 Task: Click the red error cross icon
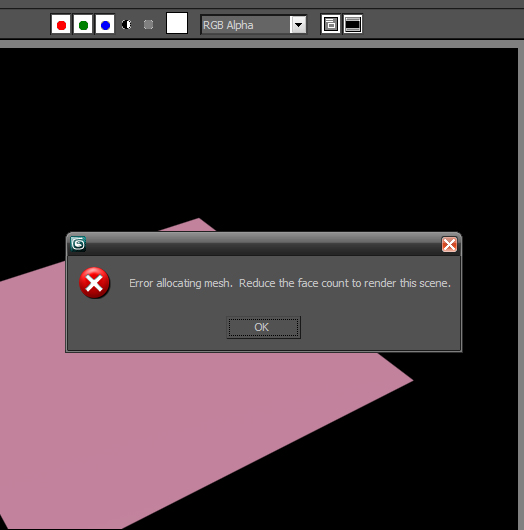tap(94, 283)
